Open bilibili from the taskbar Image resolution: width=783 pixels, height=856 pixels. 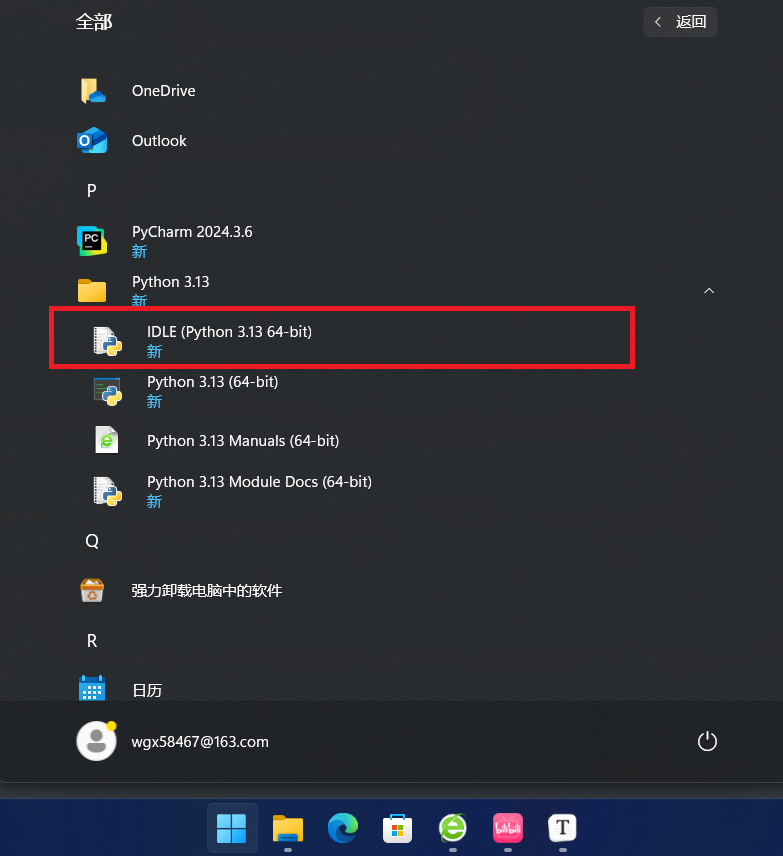[508, 828]
